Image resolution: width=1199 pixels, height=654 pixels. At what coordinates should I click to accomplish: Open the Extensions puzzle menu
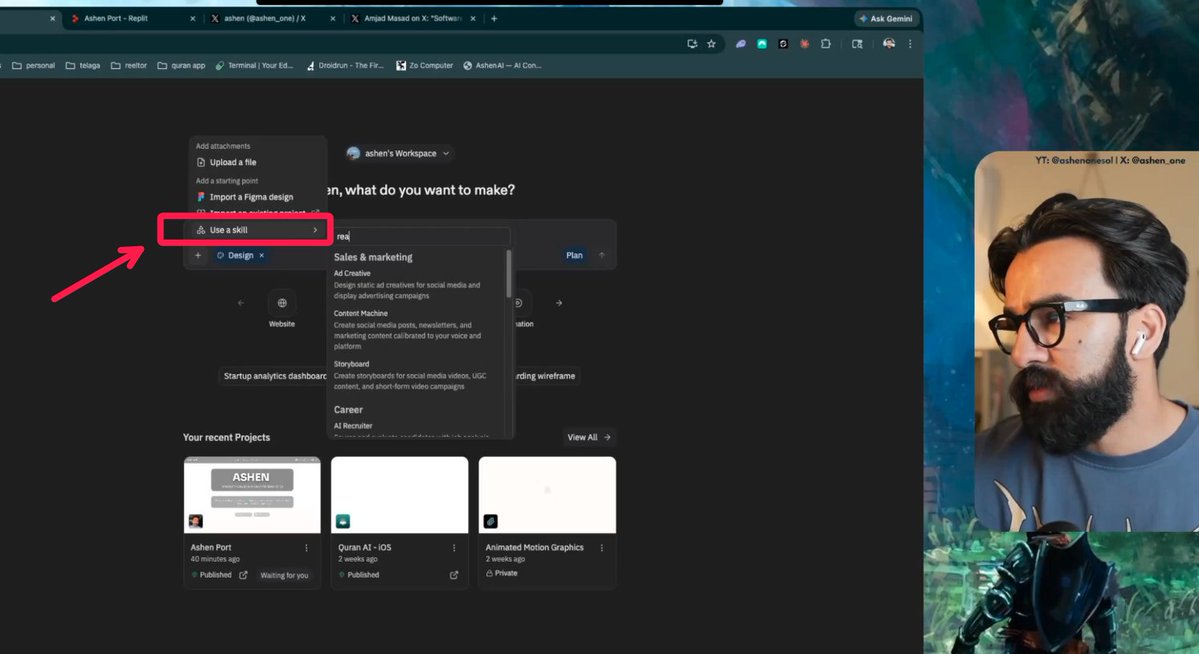click(x=826, y=44)
